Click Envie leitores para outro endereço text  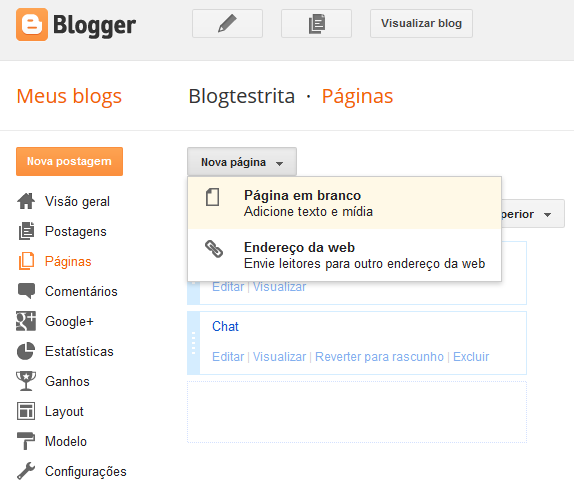365,264
